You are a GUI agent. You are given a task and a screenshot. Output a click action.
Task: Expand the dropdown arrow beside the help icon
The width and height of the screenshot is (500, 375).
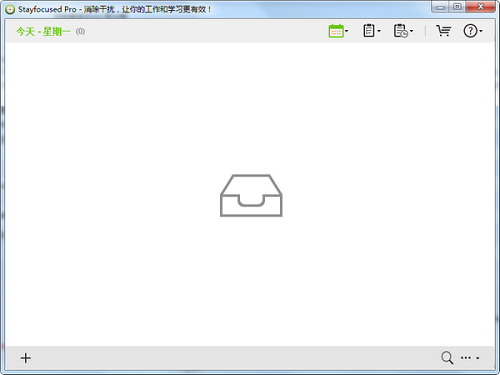tap(481, 31)
